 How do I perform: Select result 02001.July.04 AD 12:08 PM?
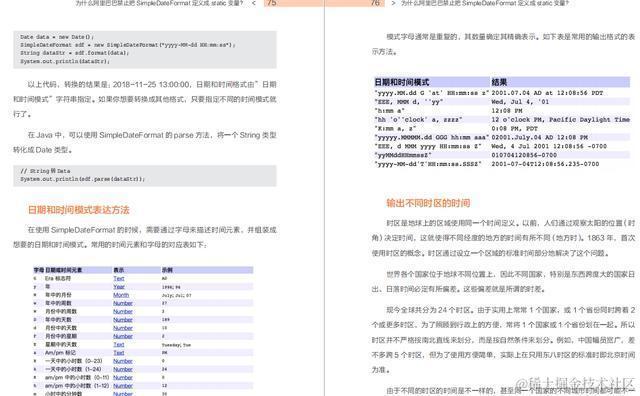click(x=540, y=138)
